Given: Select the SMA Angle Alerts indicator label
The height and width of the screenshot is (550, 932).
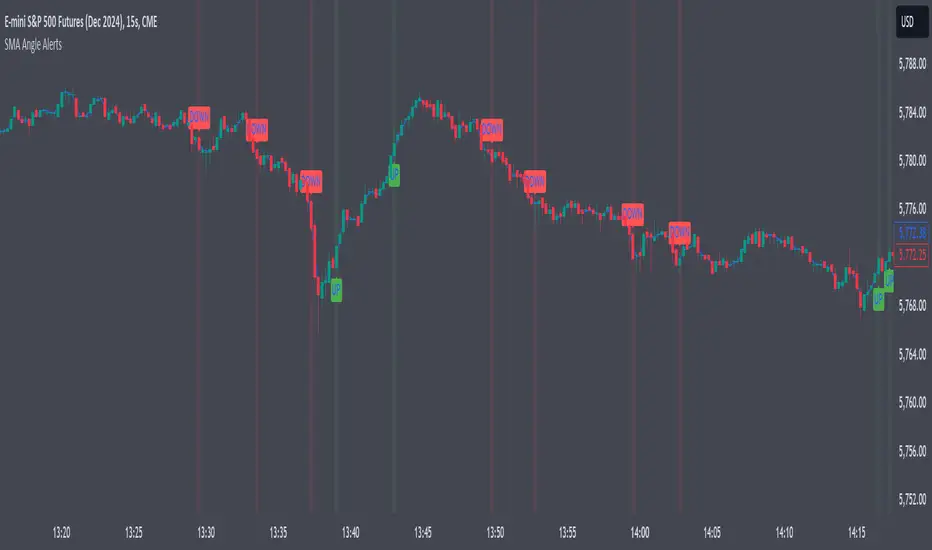Looking at the screenshot, I should pos(33,45).
